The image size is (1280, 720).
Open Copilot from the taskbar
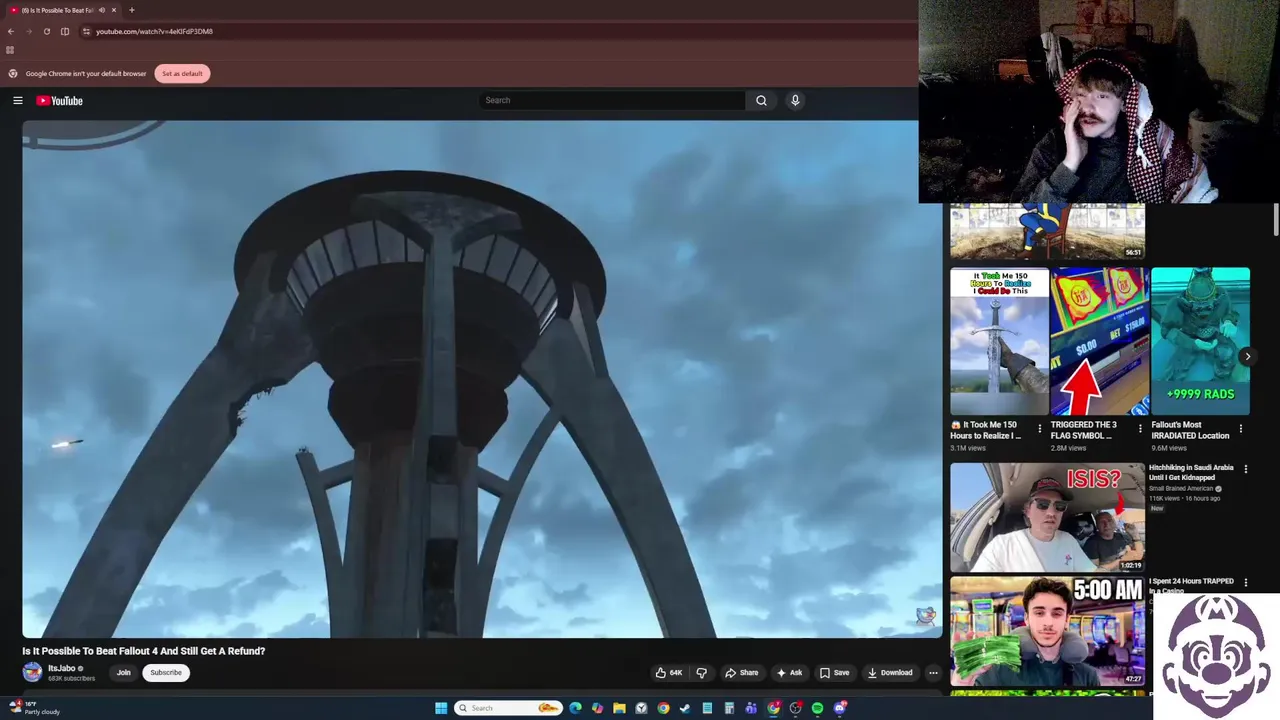(x=597, y=708)
